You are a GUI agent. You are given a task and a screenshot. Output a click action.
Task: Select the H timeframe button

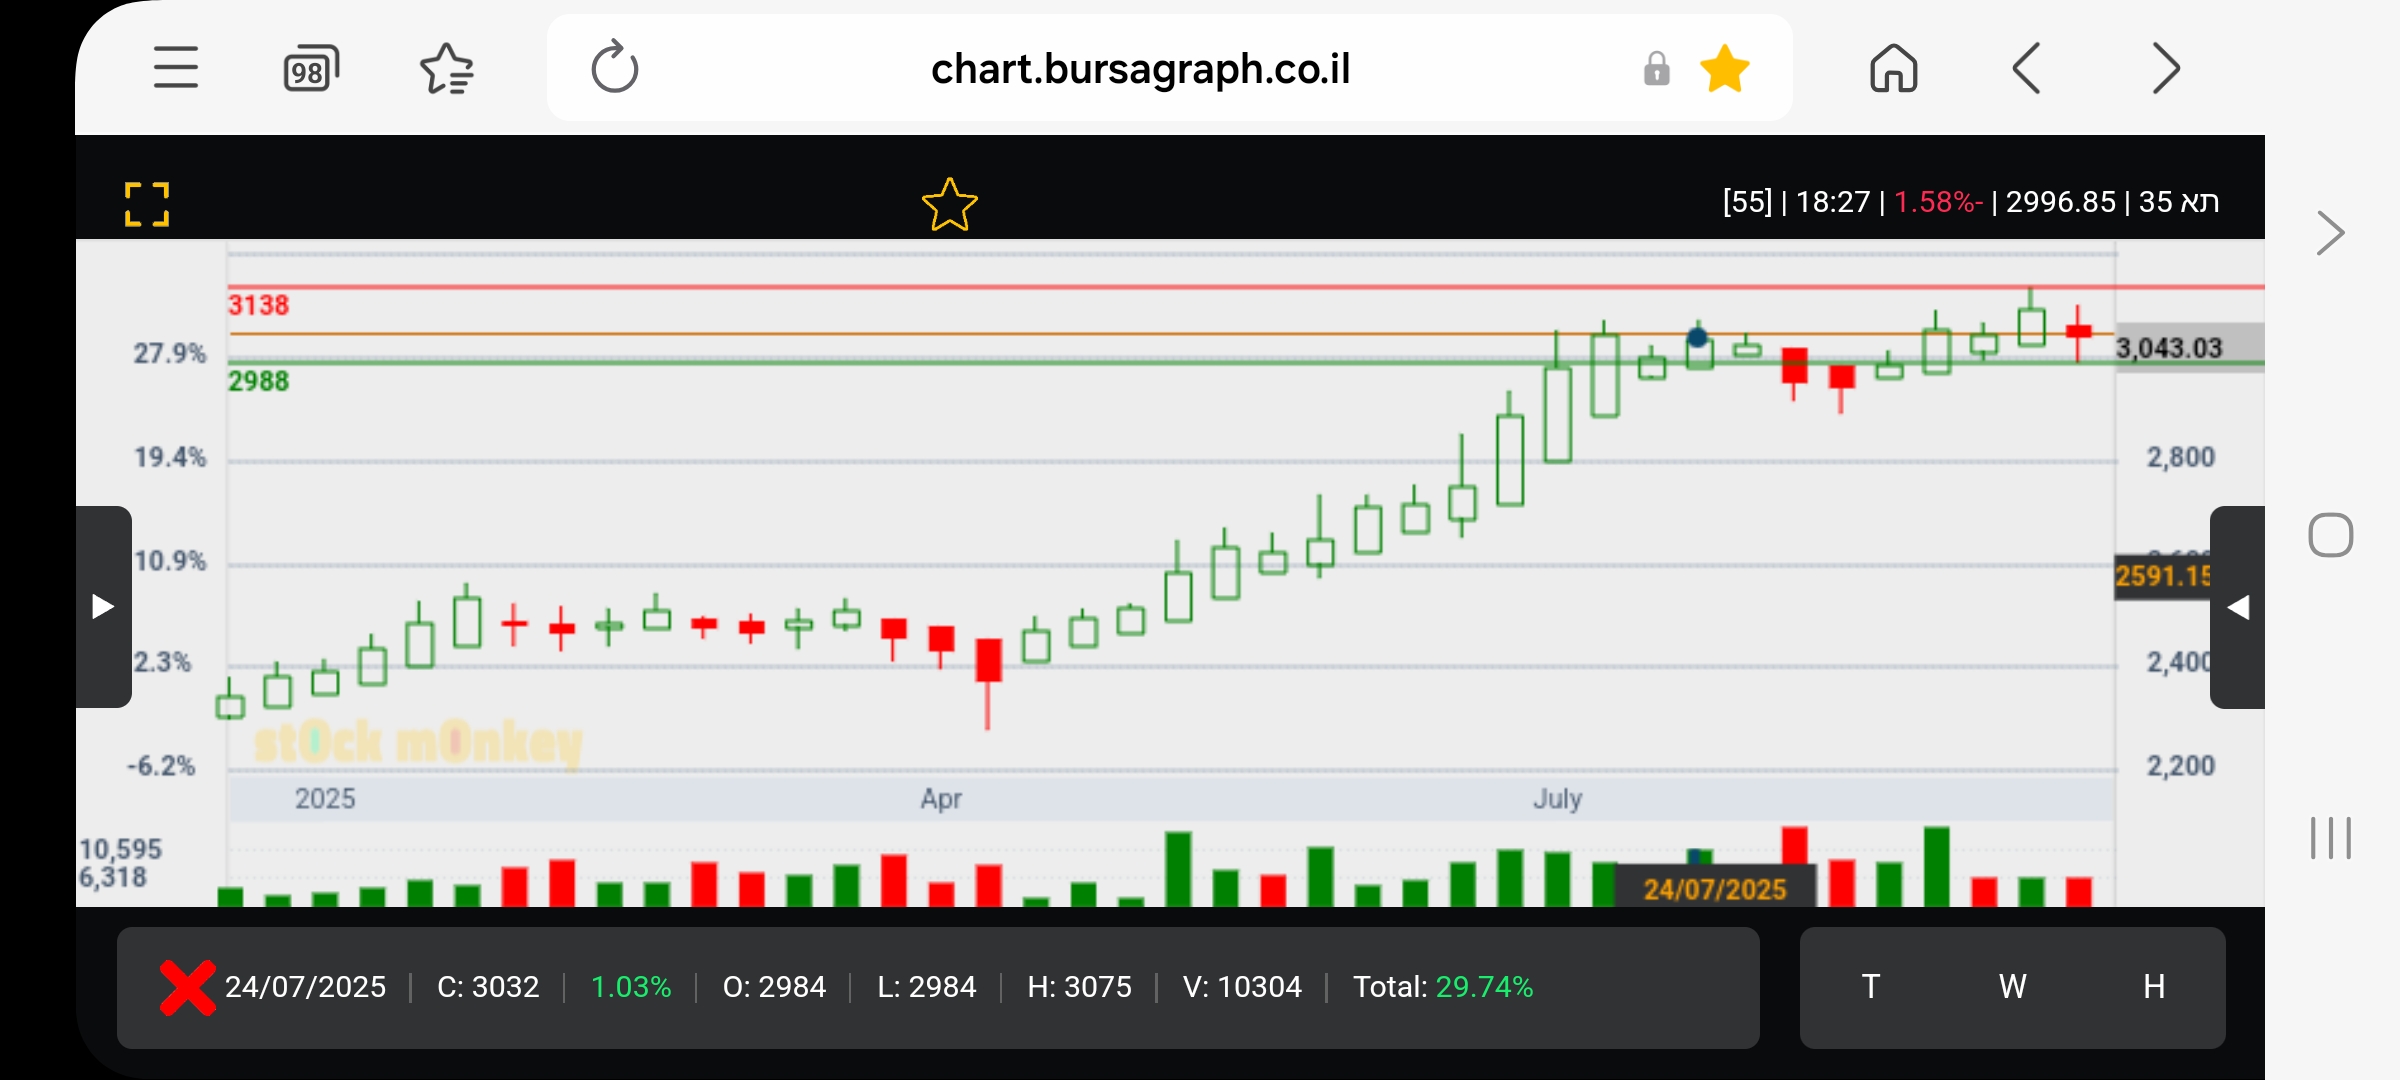click(2154, 987)
